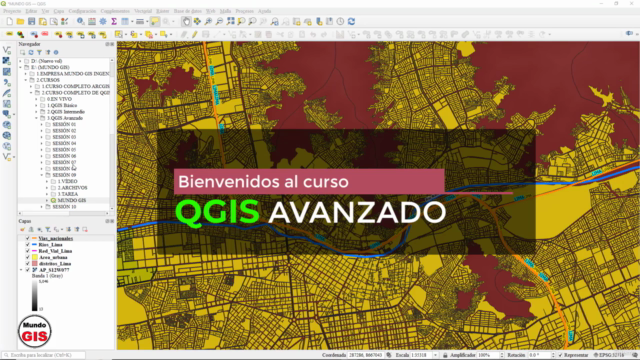Collapse the 3.QGIS Avanzado folder
640x360 pixels.
point(36,118)
